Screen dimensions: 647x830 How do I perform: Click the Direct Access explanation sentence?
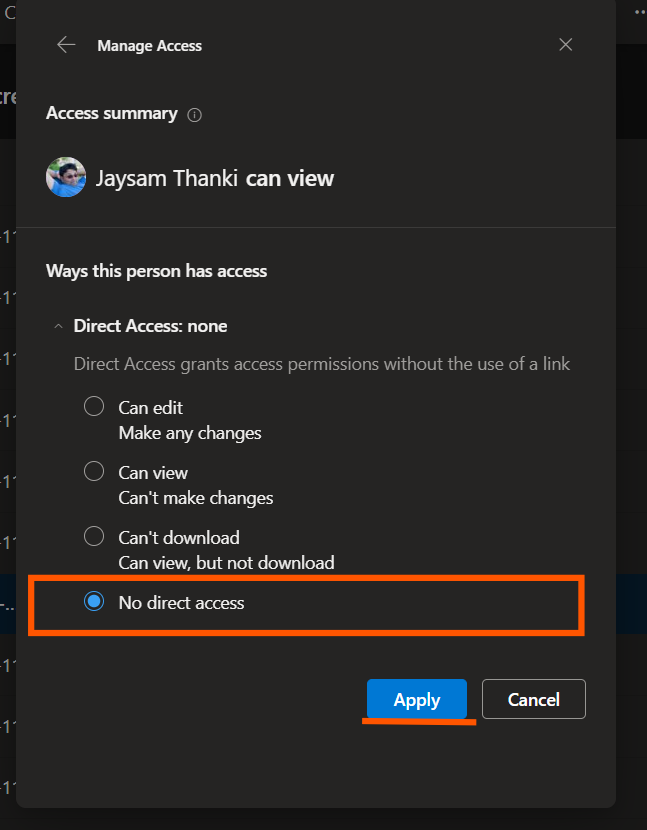(x=322, y=364)
